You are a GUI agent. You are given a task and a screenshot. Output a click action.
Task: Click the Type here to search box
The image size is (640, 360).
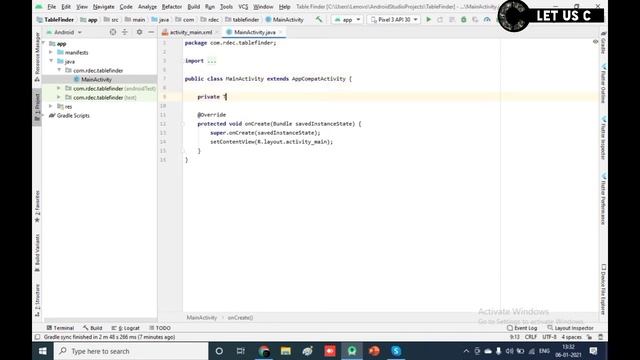tap(131, 351)
